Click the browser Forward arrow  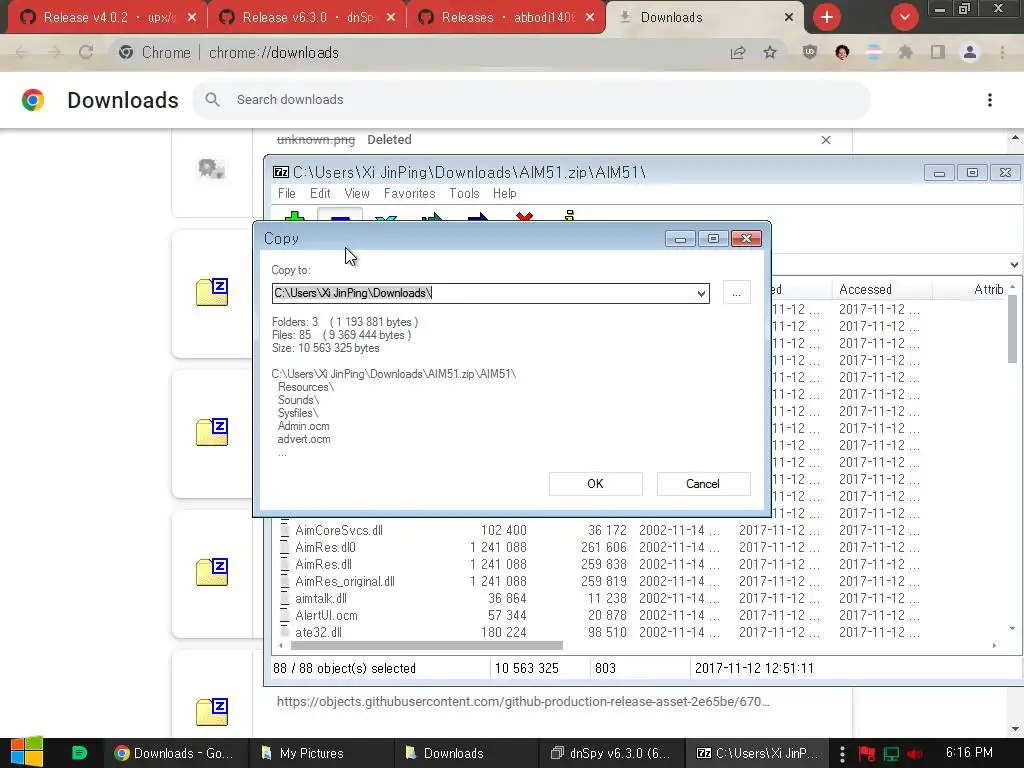(54, 52)
